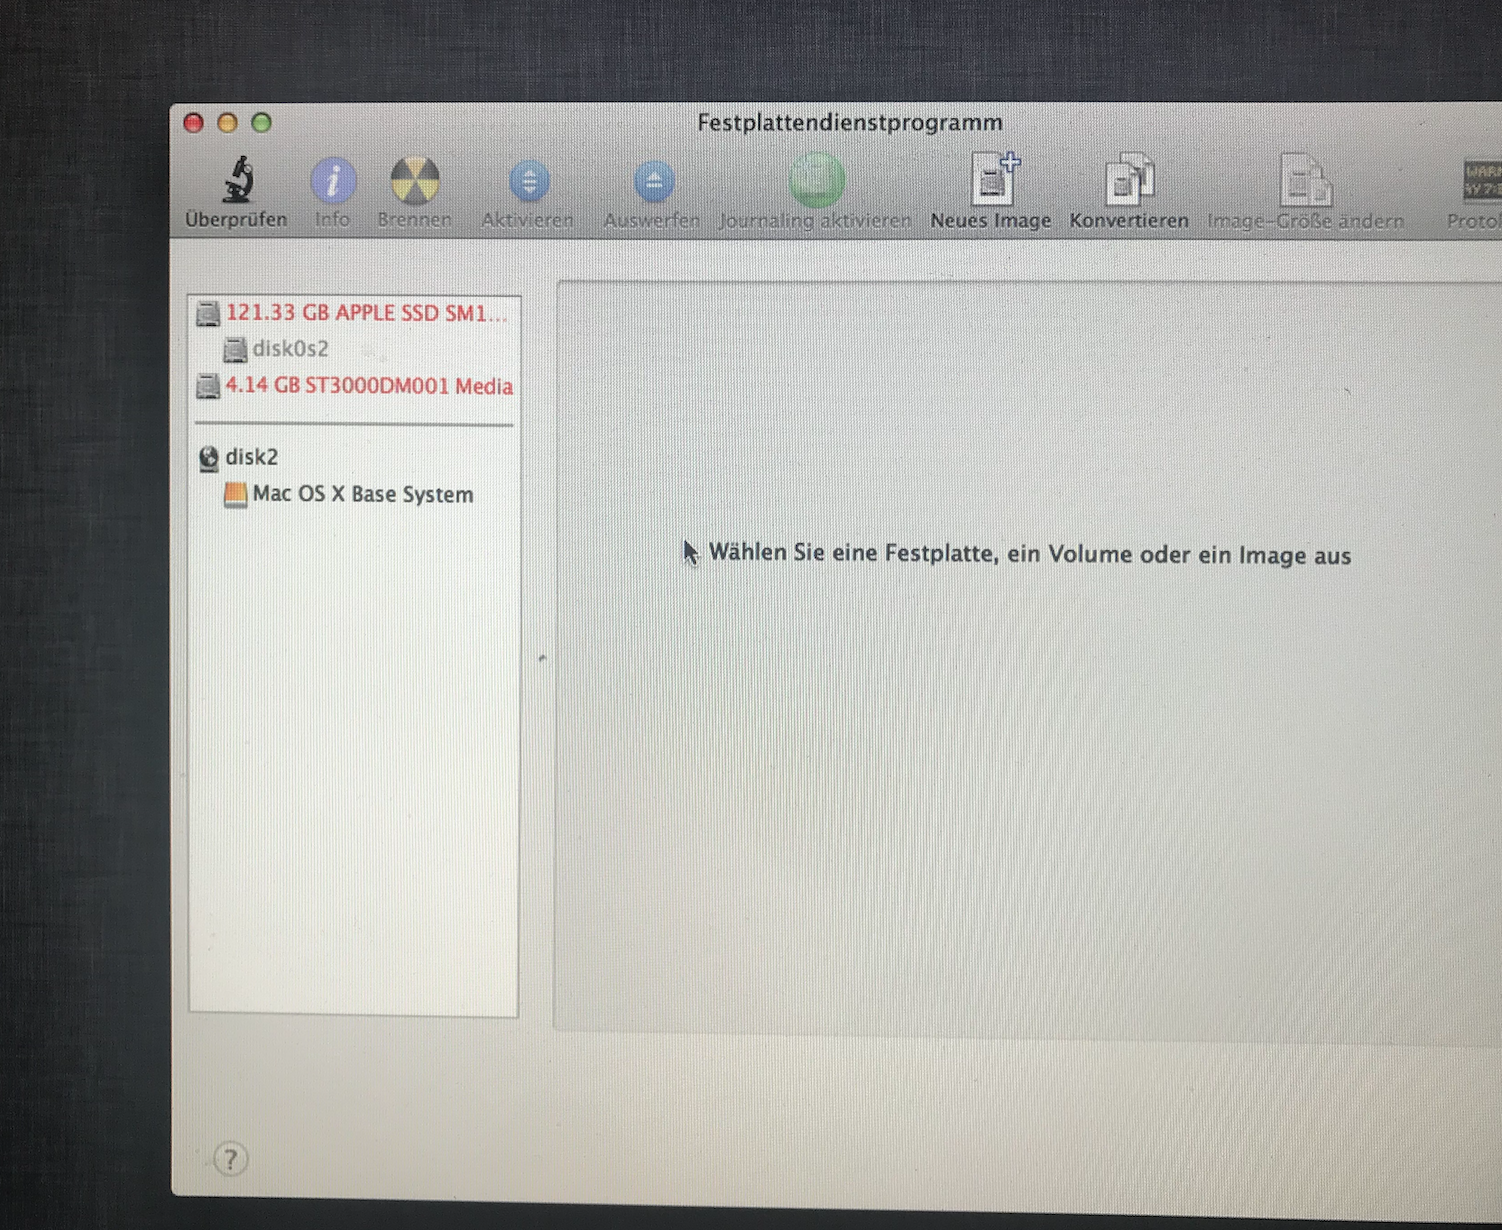Image resolution: width=1502 pixels, height=1230 pixels.
Task: Select the disk0s2 volume
Action: tap(354, 349)
